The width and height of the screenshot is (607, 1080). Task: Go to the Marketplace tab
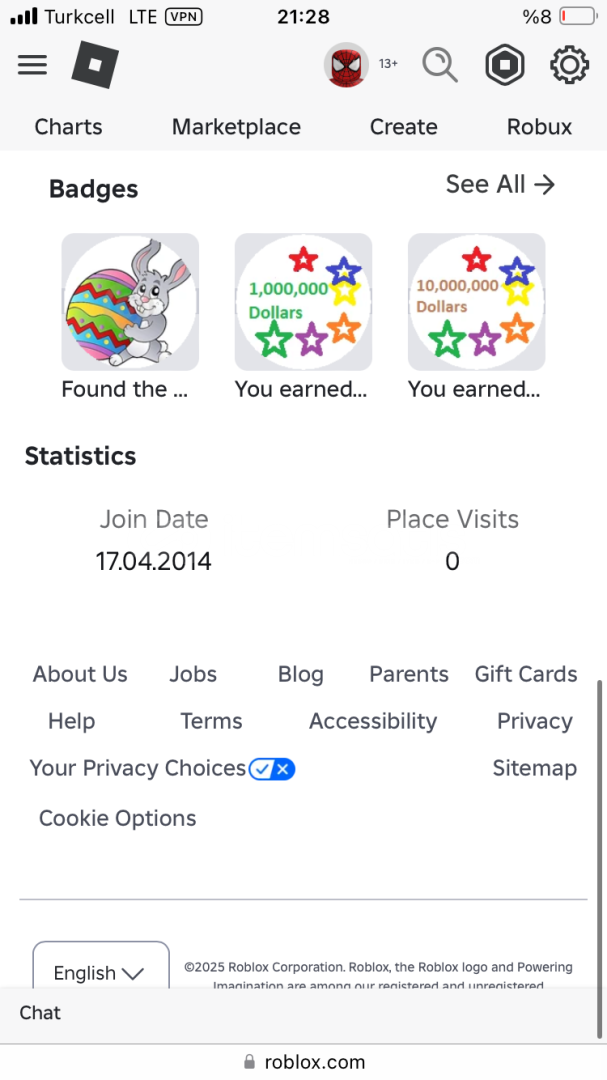coord(236,127)
